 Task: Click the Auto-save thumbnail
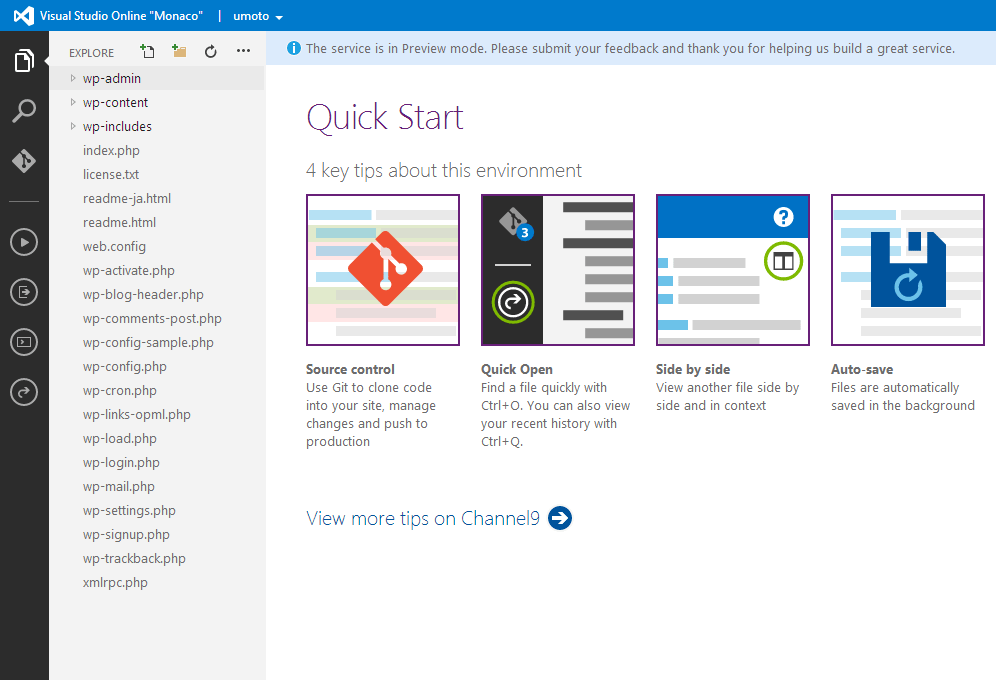[908, 270]
